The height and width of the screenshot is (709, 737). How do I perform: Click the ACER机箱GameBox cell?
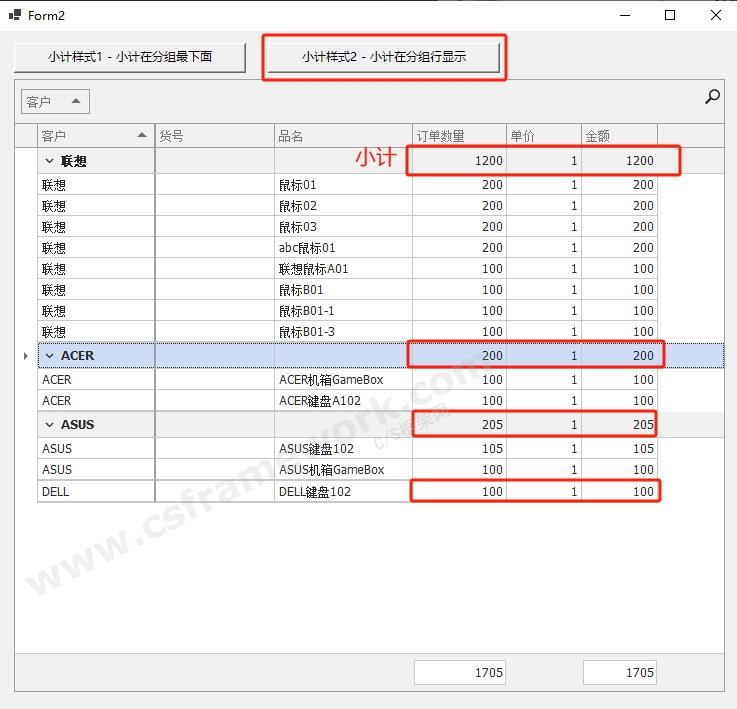(x=342, y=380)
